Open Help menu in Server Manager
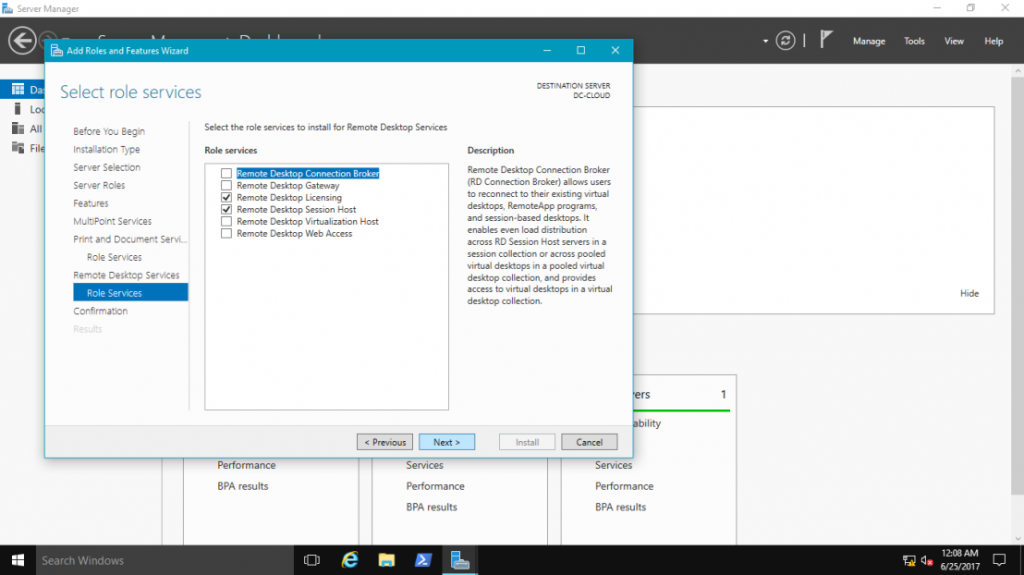Screen dimensions: 1024x575 [993, 41]
